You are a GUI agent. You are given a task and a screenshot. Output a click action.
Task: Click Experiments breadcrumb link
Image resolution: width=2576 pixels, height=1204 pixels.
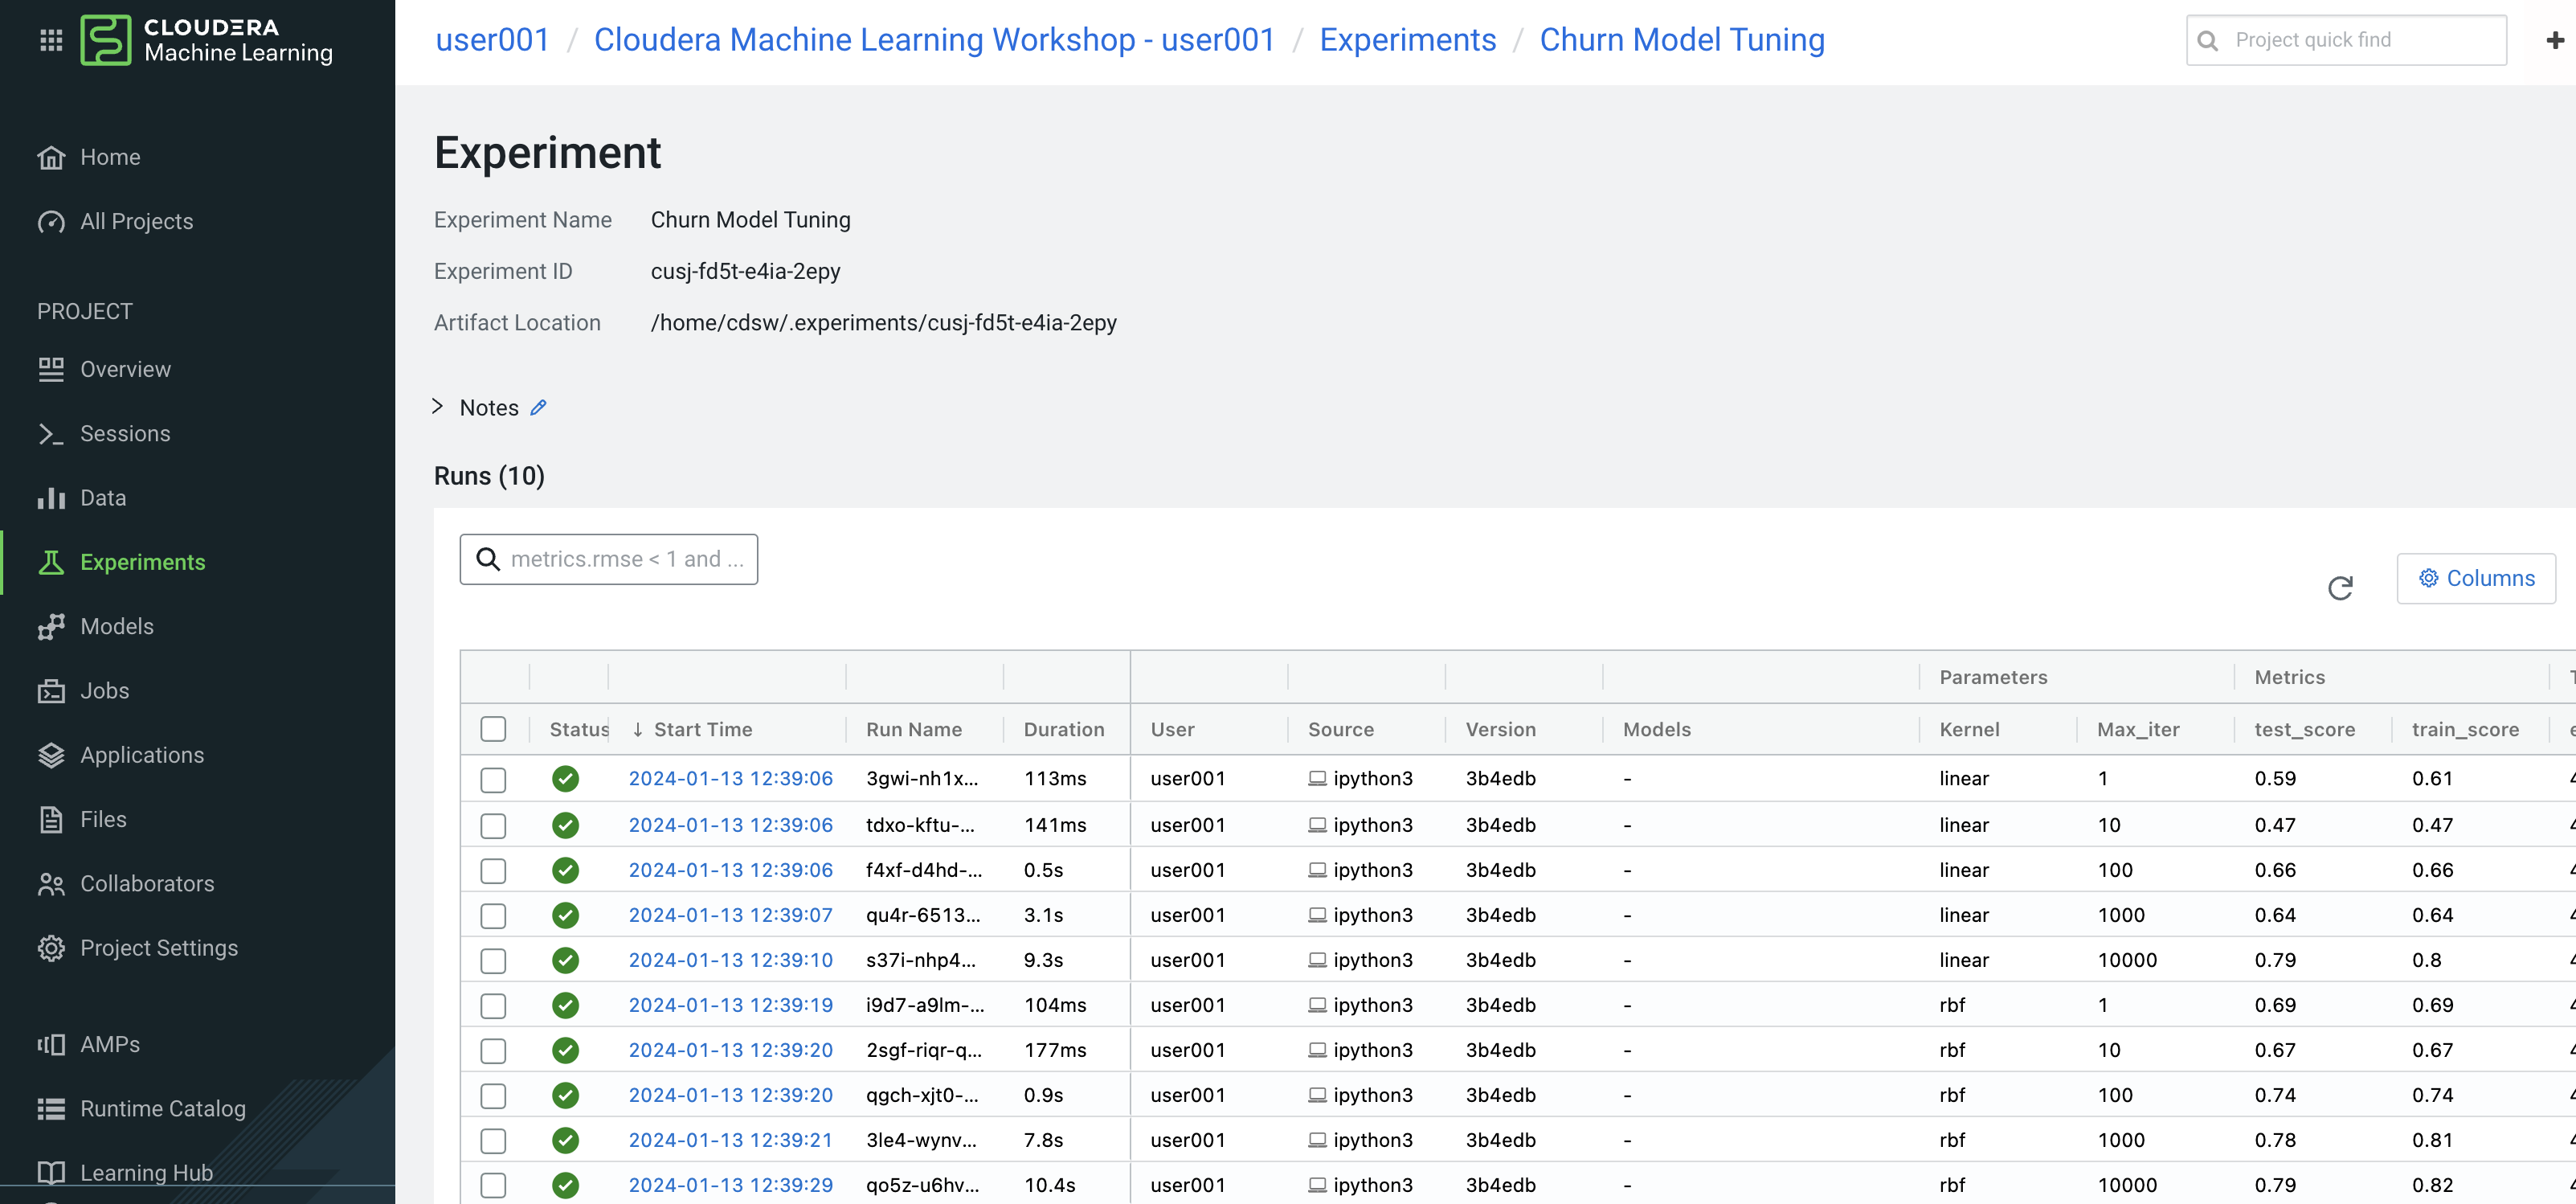(x=1407, y=40)
